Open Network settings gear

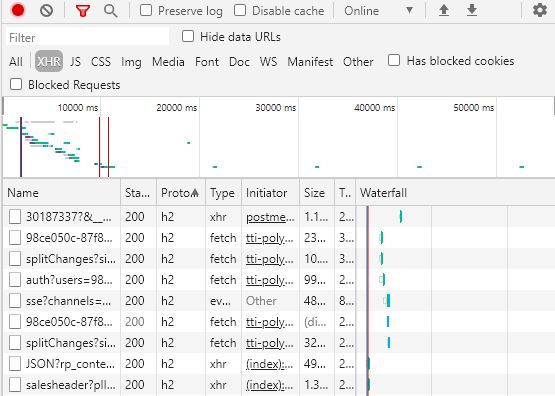[x=540, y=10]
